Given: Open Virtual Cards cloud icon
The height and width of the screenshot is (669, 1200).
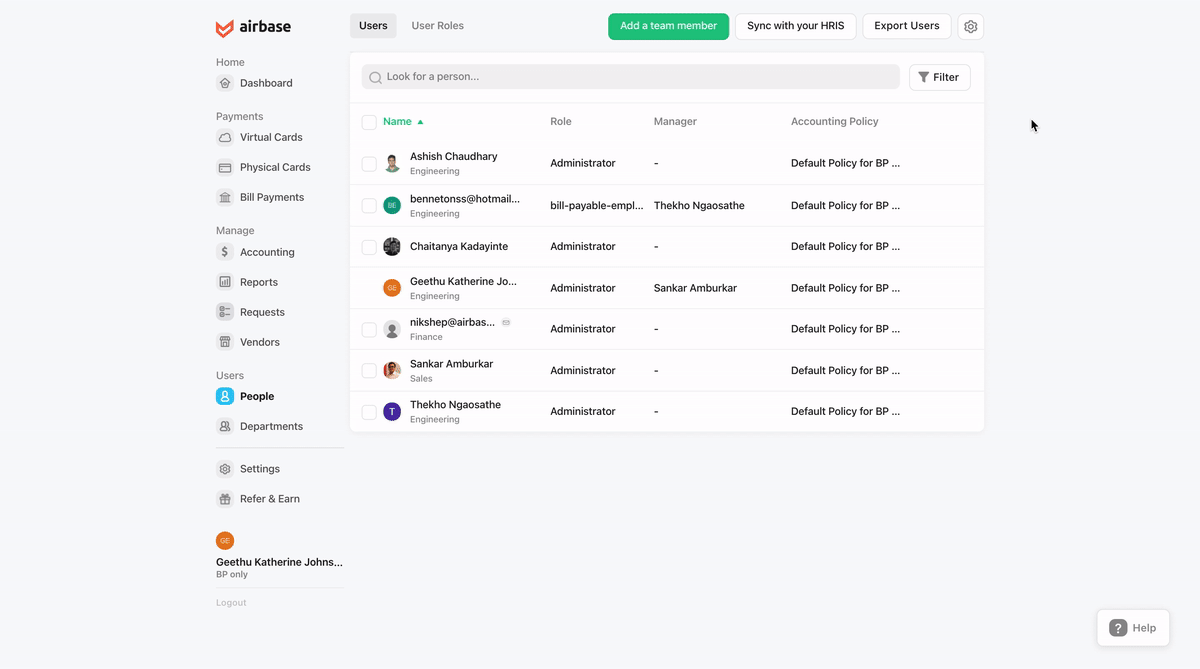Looking at the screenshot, I should (x=225, y=137).
